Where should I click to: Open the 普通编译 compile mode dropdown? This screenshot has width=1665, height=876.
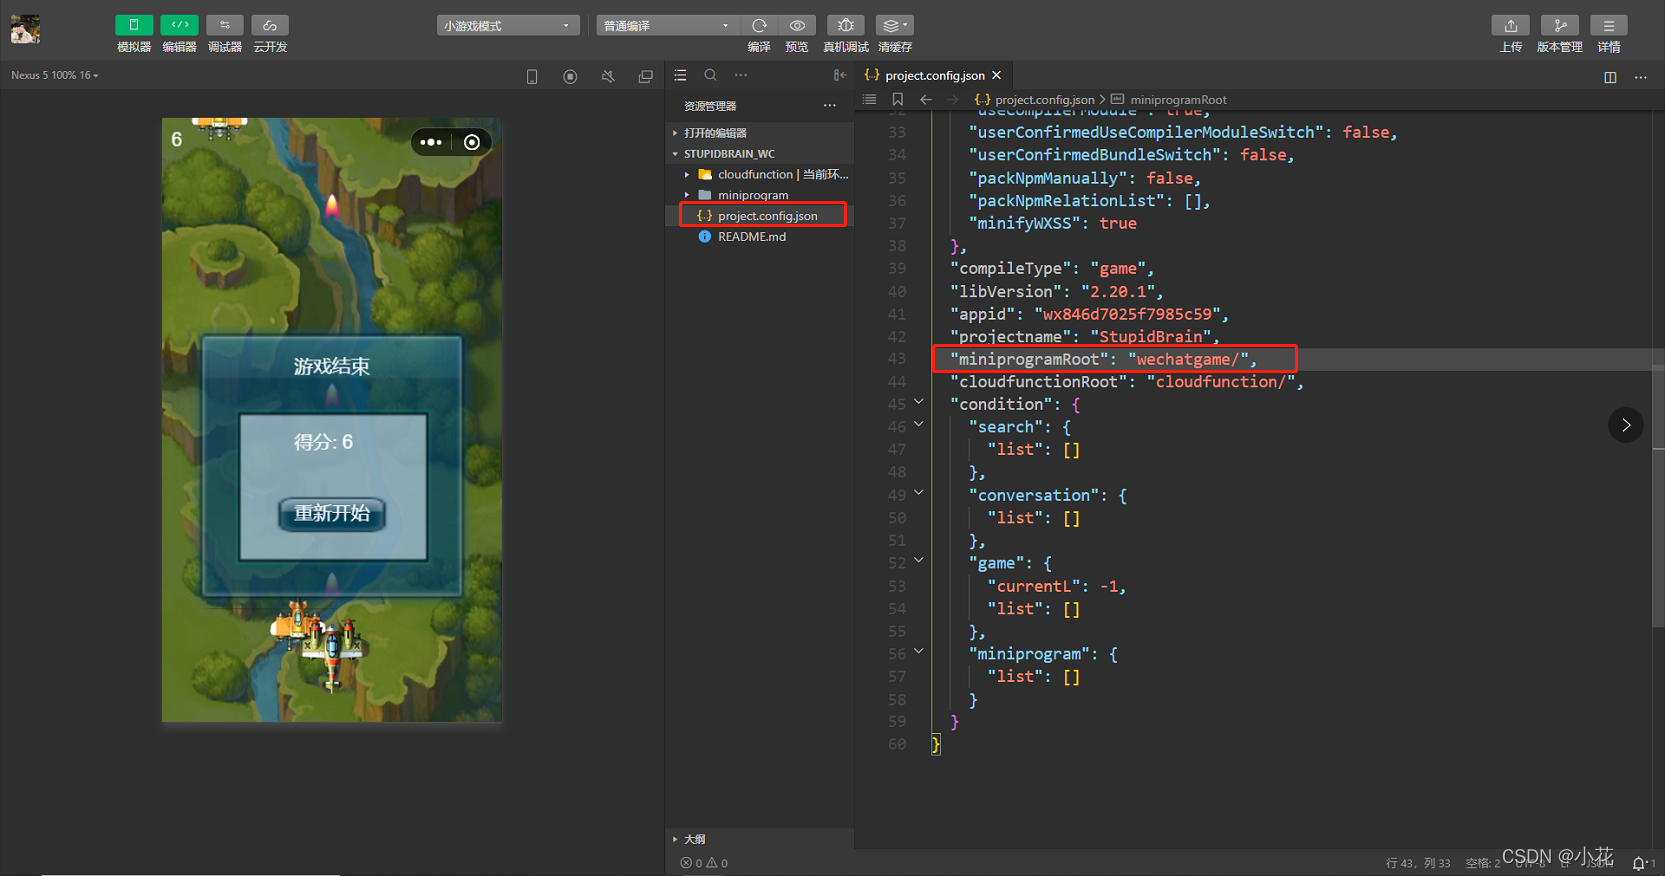click(x=668, y=25)
